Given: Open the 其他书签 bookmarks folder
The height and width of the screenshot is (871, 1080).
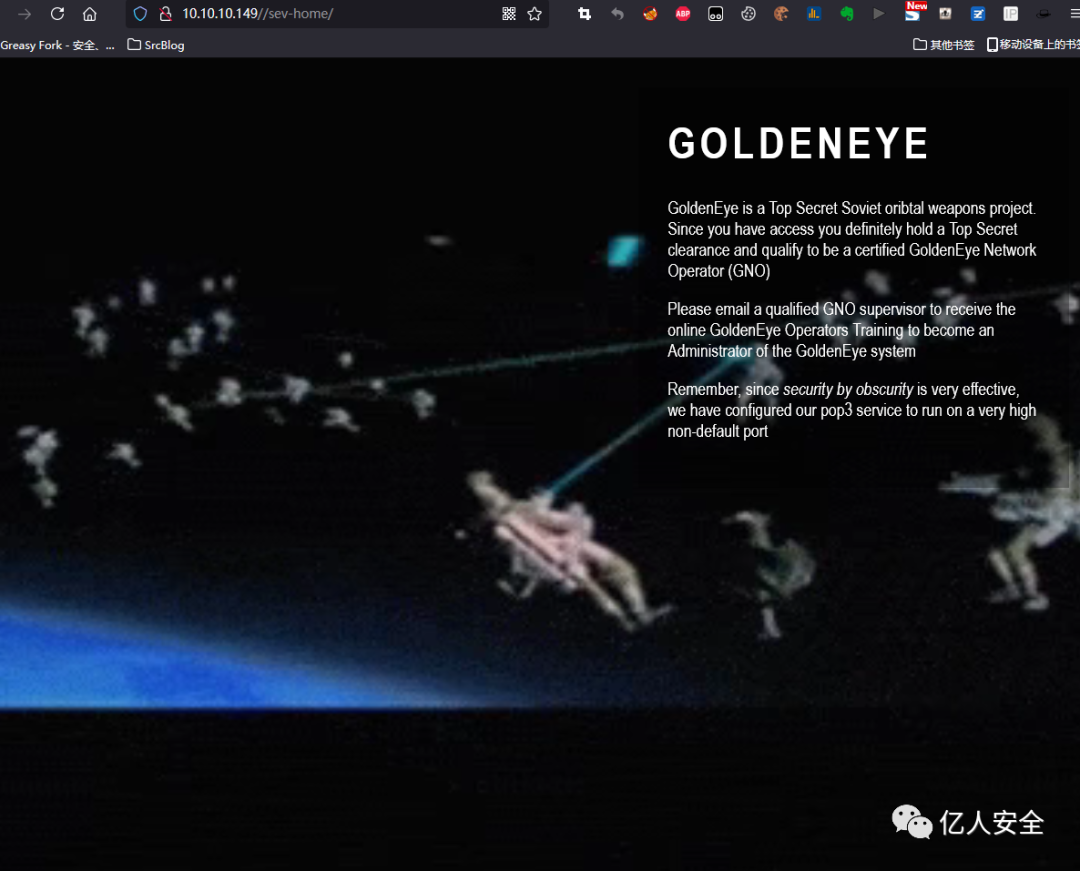Looking at the screenshot, I should pyautogui.click(x=944, y=45).
